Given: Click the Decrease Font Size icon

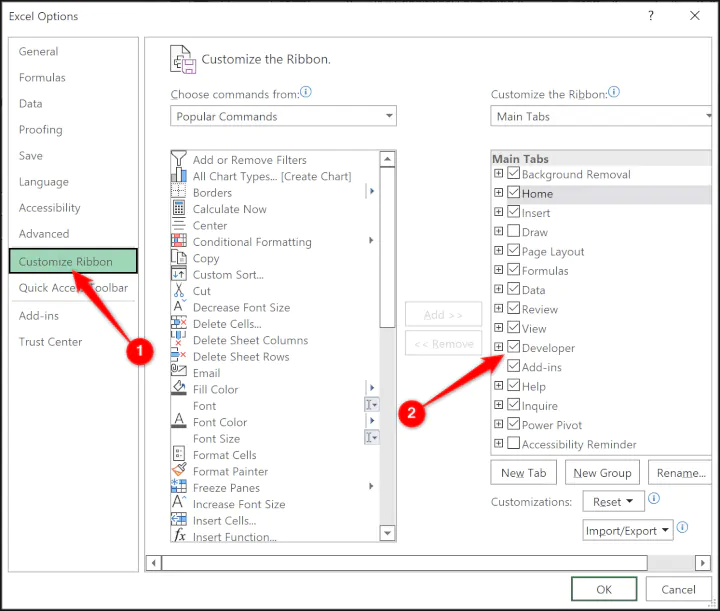Looking at the screenshot, I should tap(179, 307).
